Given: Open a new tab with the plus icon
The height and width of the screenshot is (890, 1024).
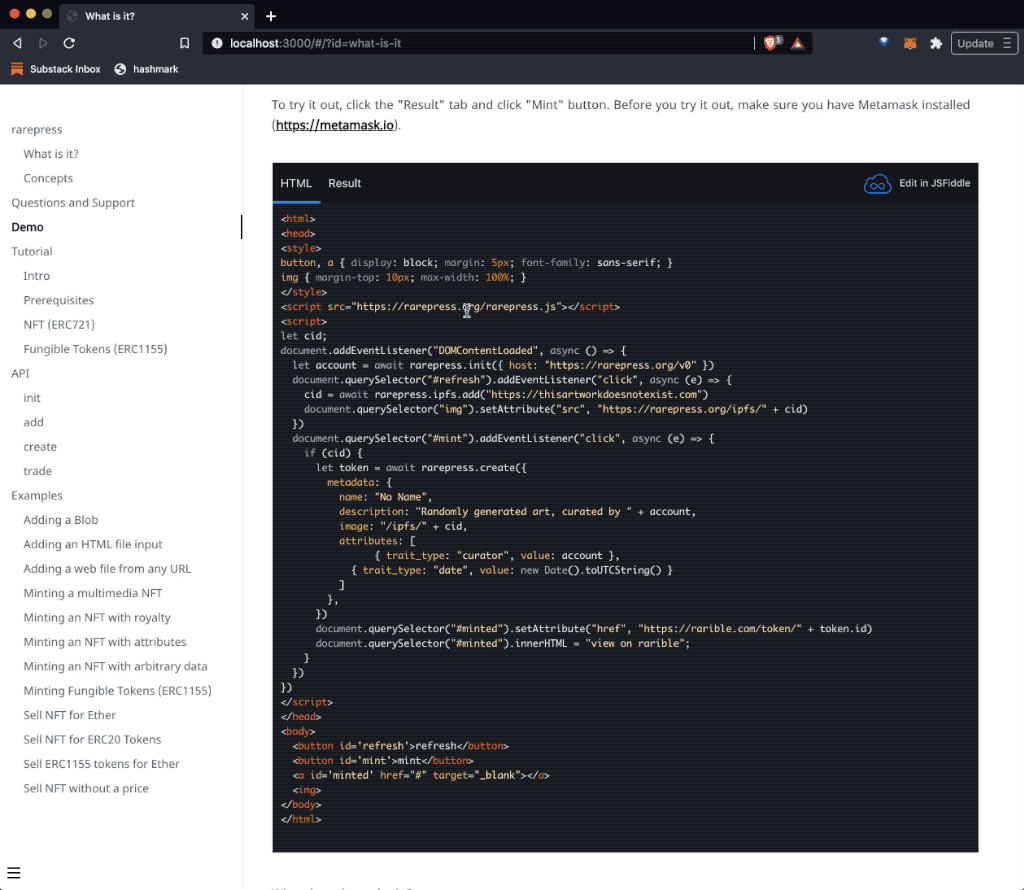Looking at the screenshot, I should (271, 16).
